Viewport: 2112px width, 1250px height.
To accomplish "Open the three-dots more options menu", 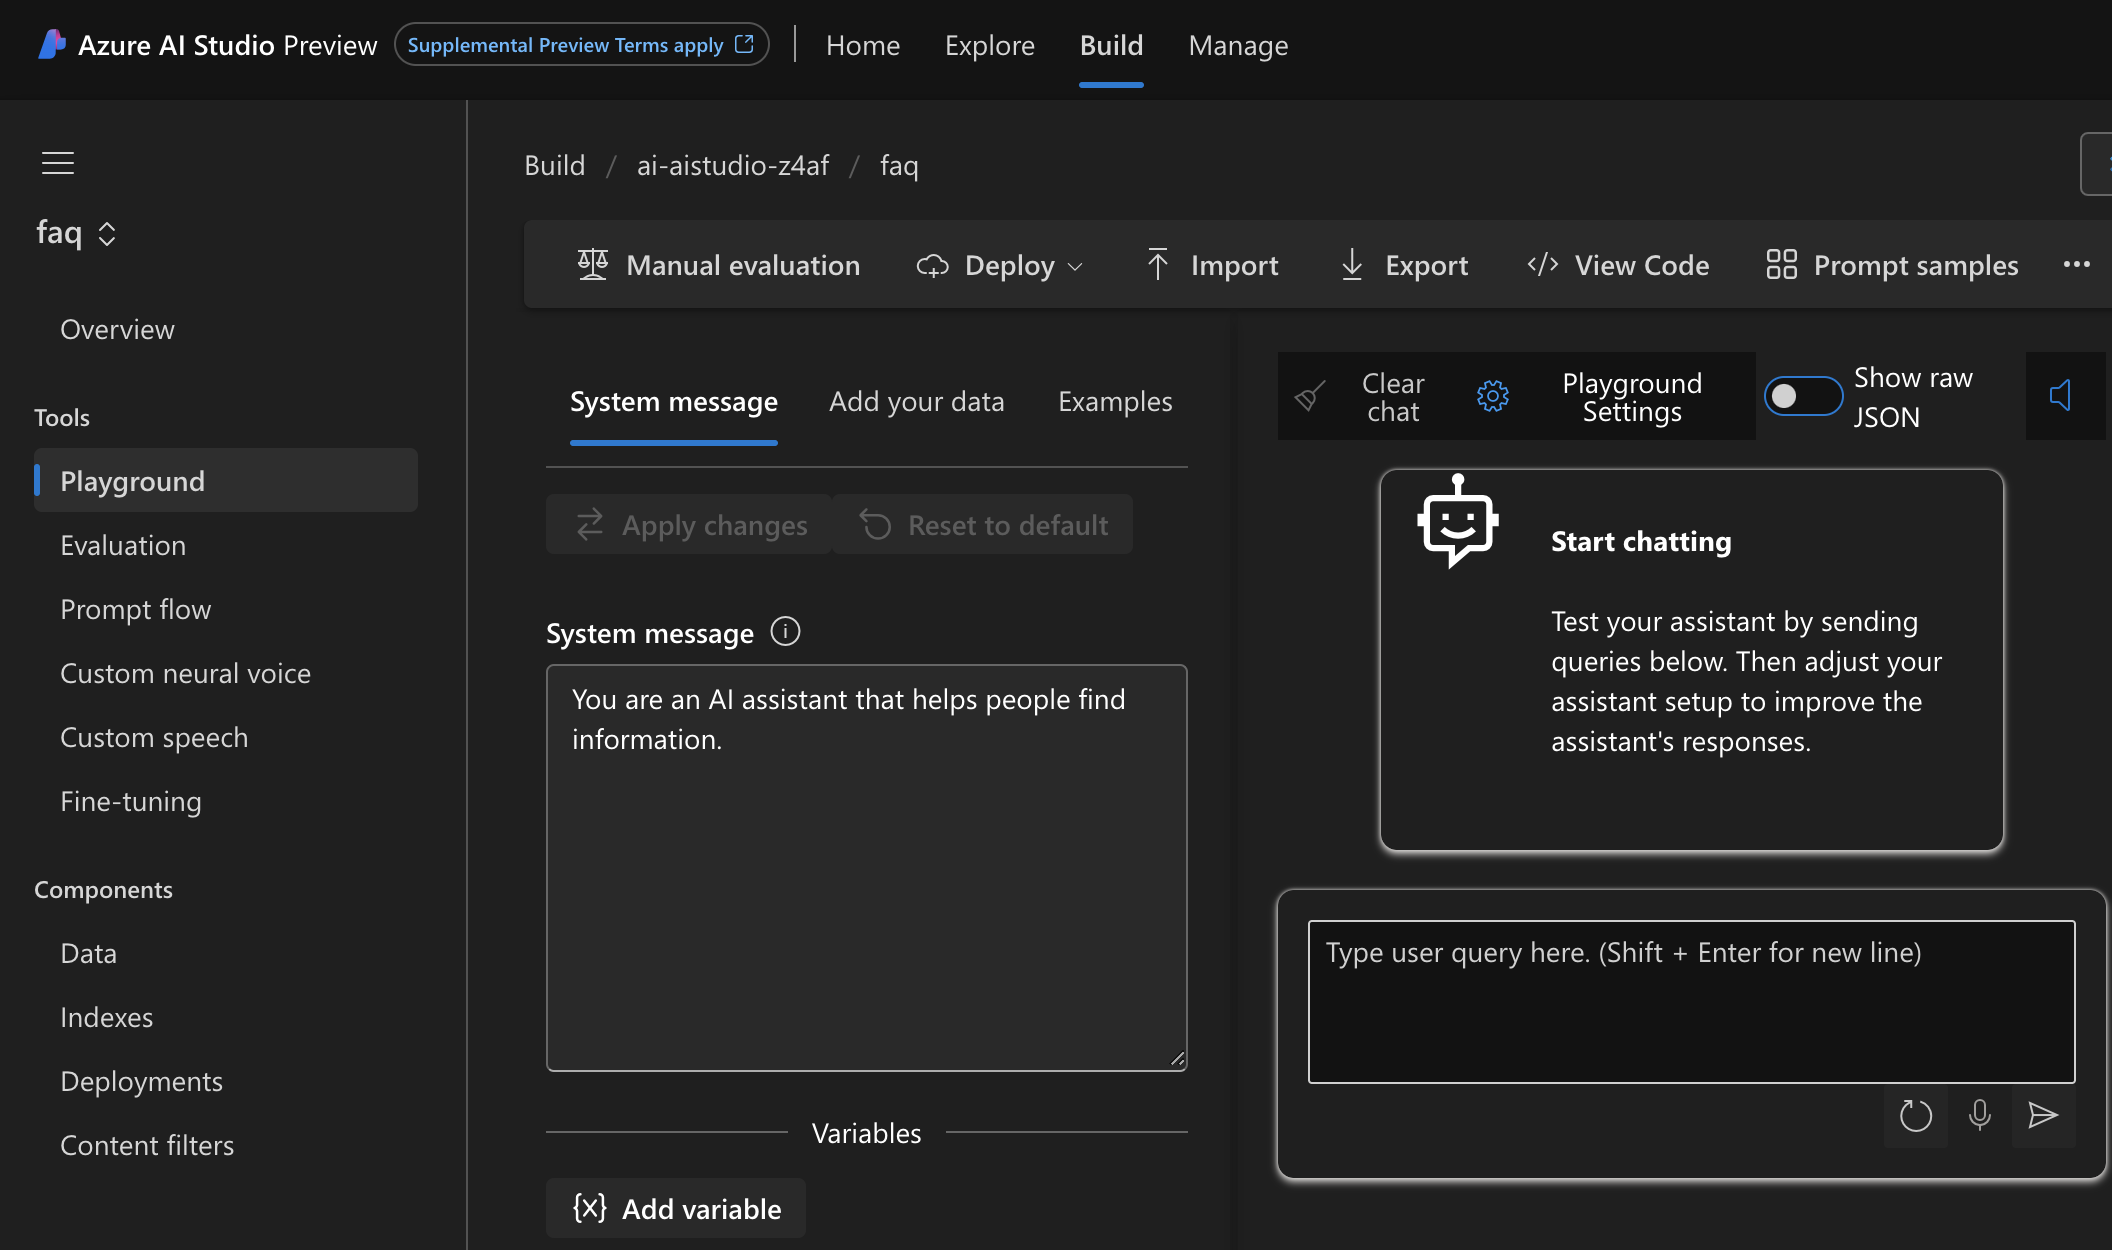I will [2076, 265].
